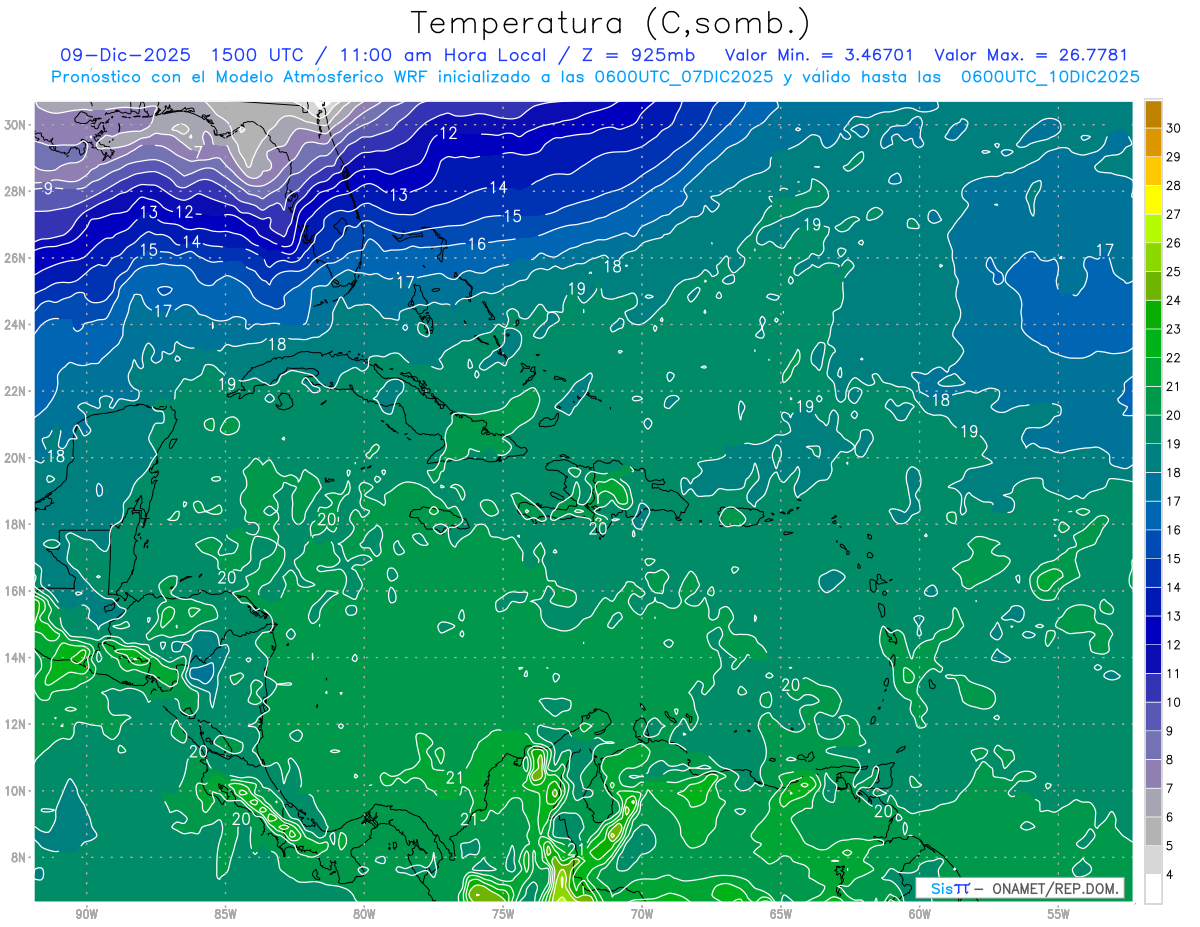This screenshot has height=927, width=1200.
Task: Pick white swatch below scale label 4
Action: point(1154,889)
